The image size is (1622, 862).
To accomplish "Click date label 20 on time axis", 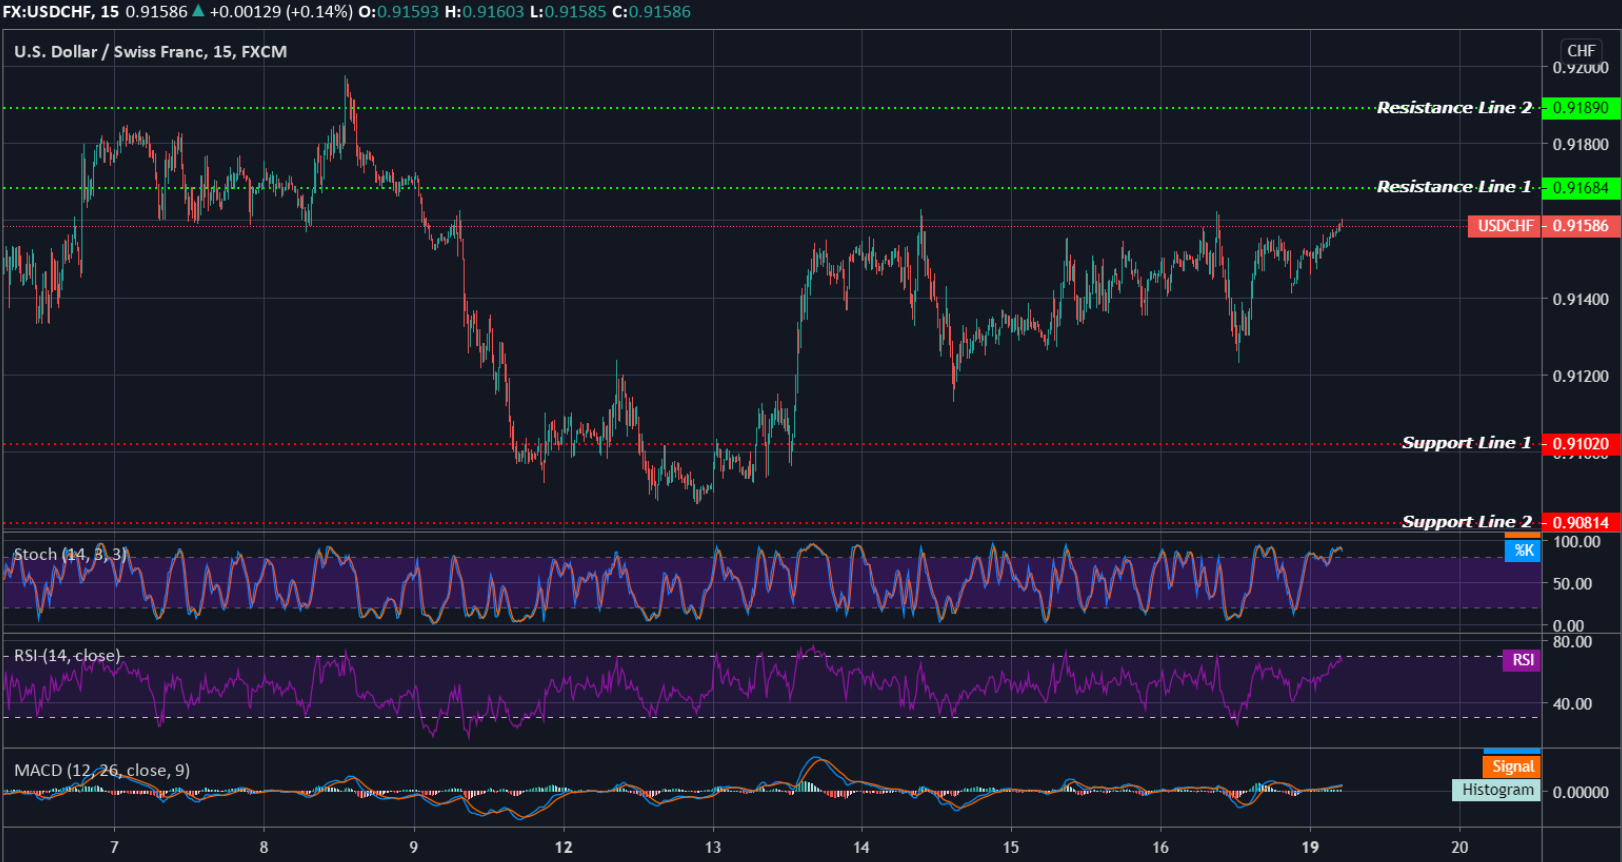I will (x=1460, y=847).
